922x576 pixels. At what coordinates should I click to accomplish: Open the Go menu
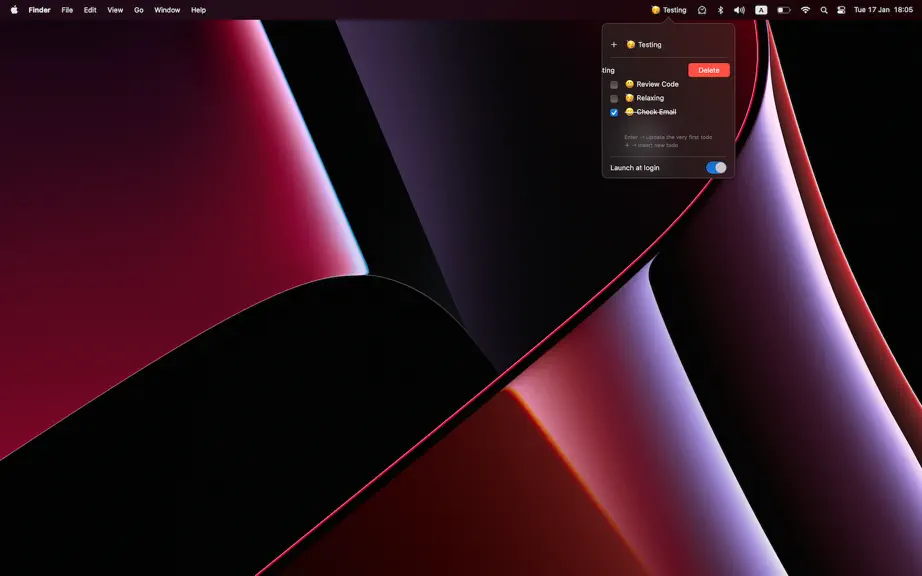(x=139, y=10)
